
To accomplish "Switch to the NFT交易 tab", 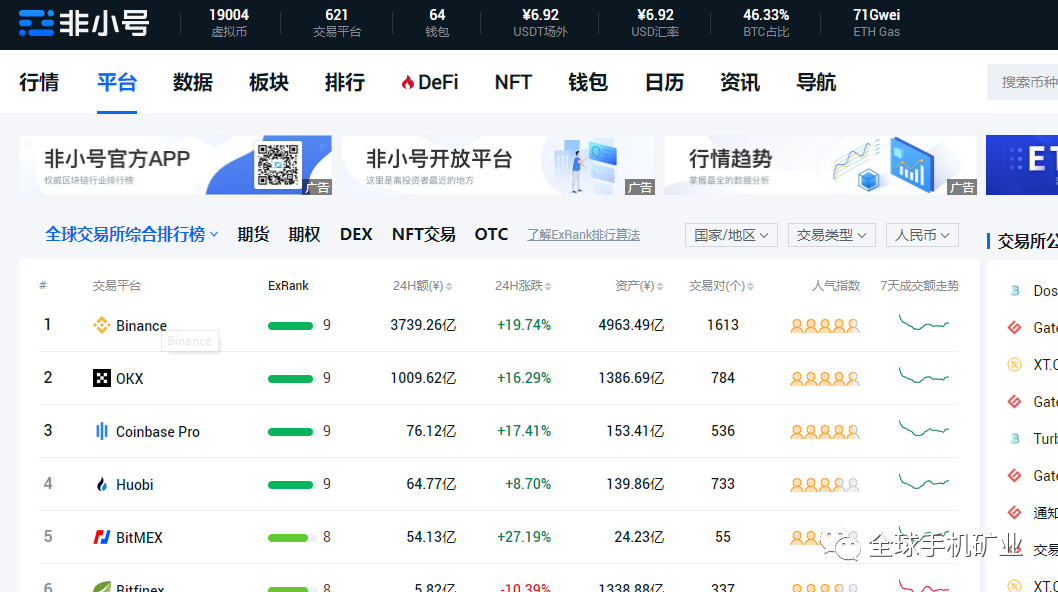I will pyautogui.click(x=422, y=233).
